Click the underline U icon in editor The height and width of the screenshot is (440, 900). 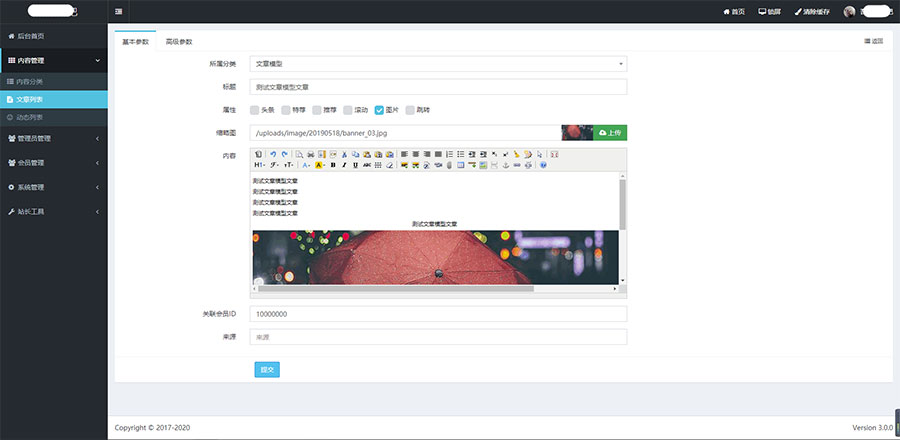[355, 165]
